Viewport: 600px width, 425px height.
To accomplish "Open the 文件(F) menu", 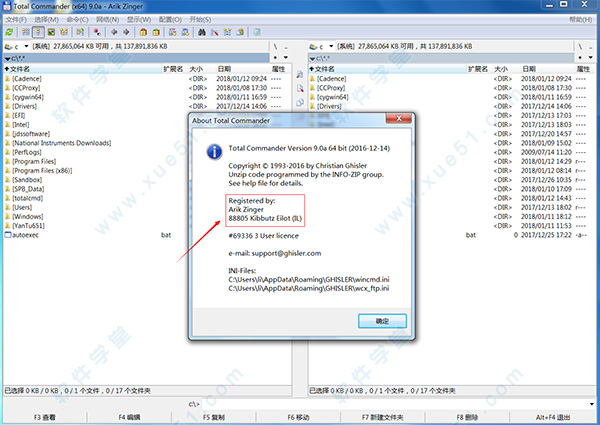I will [x=17, y=18].
